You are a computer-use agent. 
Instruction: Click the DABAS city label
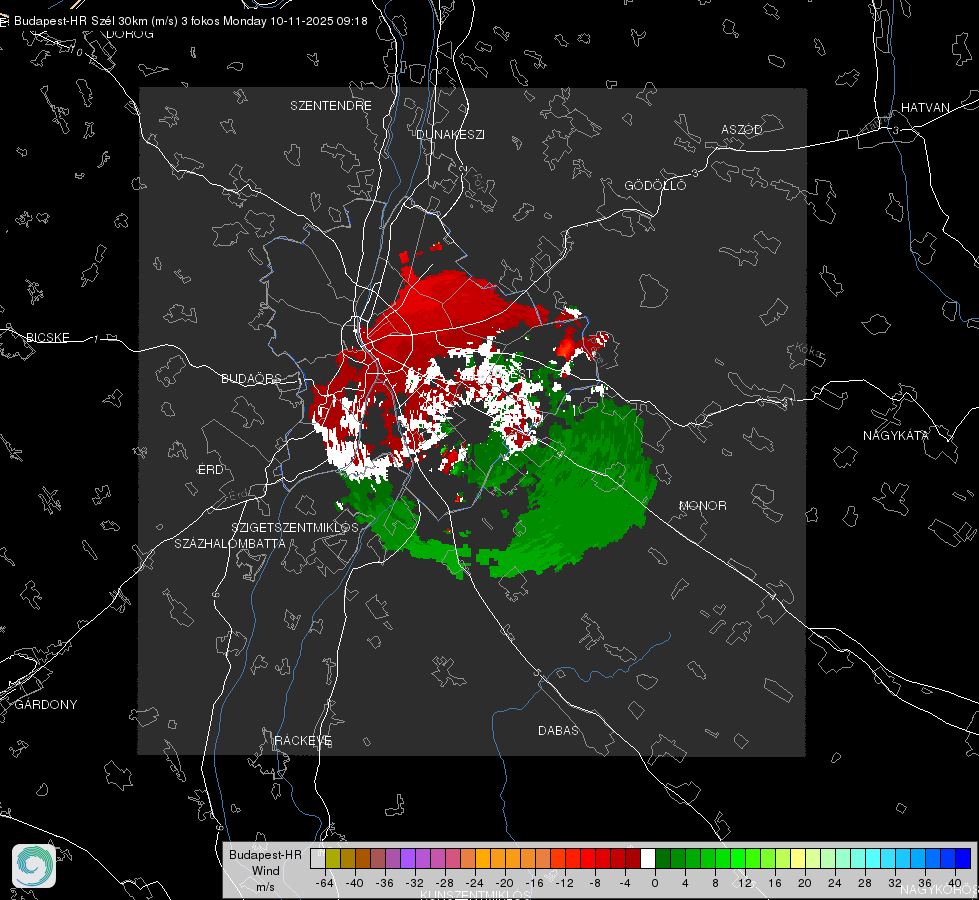558,731
